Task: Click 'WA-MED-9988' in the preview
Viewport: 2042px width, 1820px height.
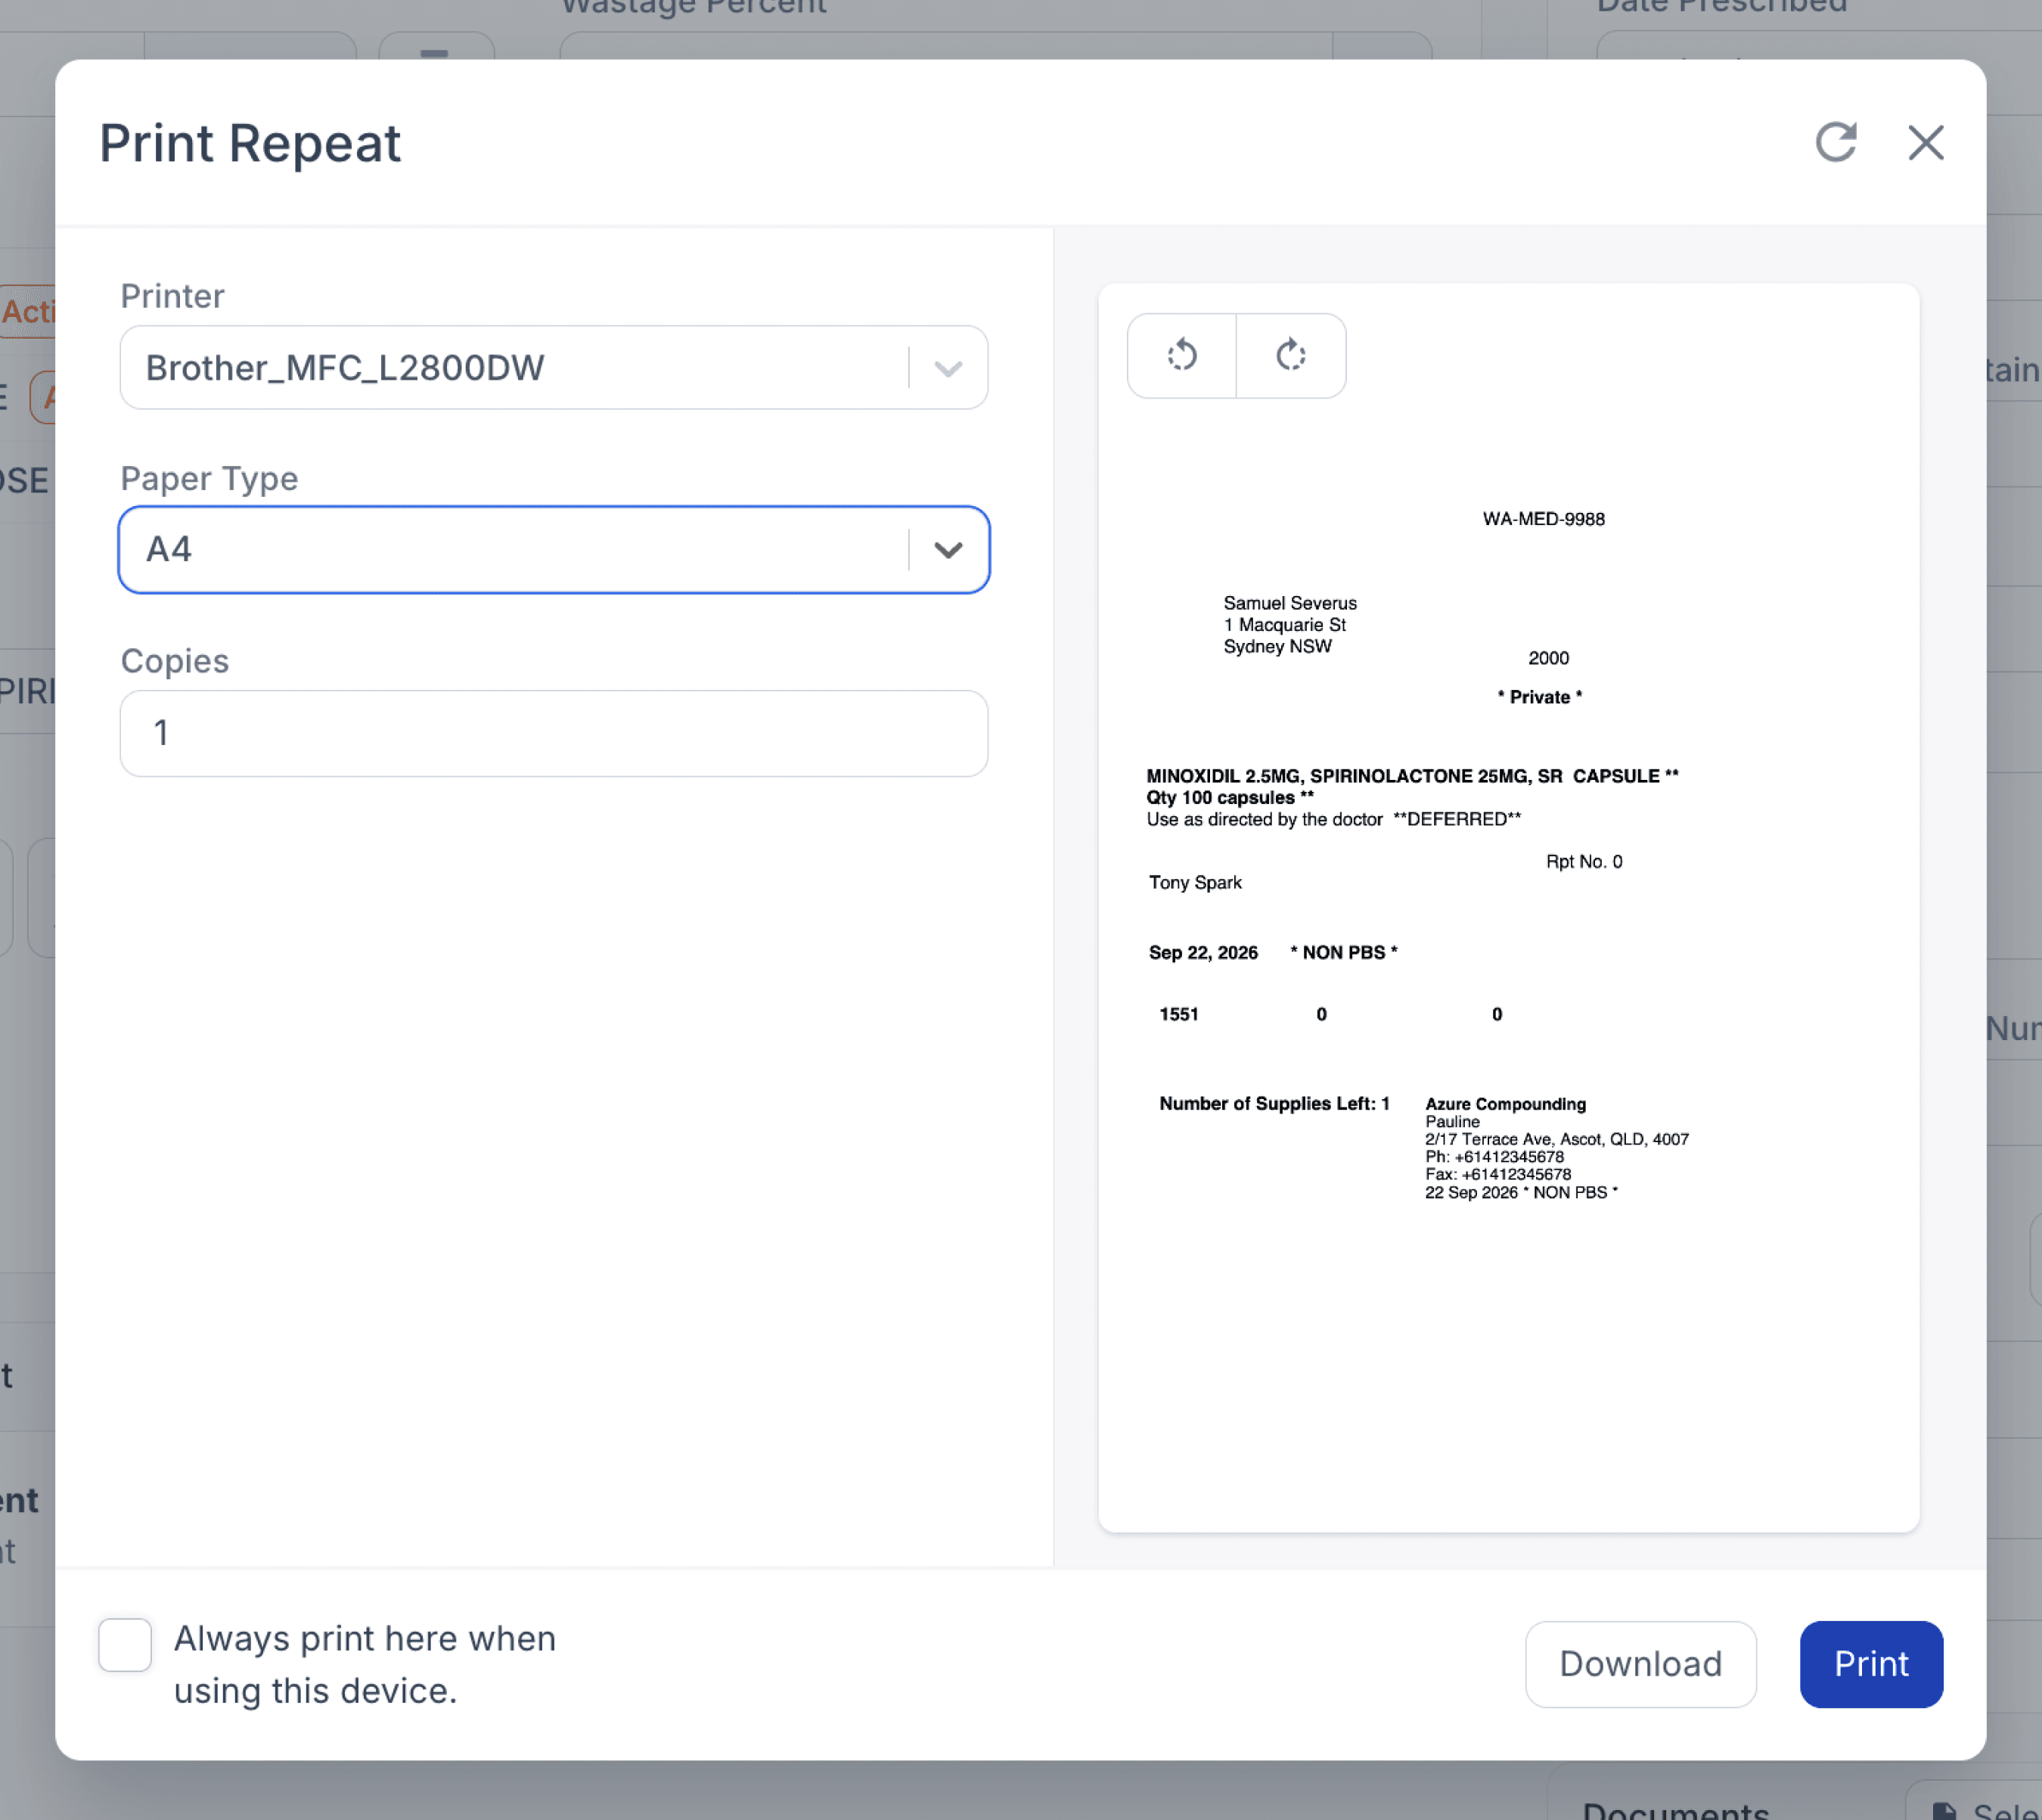Action: click(1543, 519)
